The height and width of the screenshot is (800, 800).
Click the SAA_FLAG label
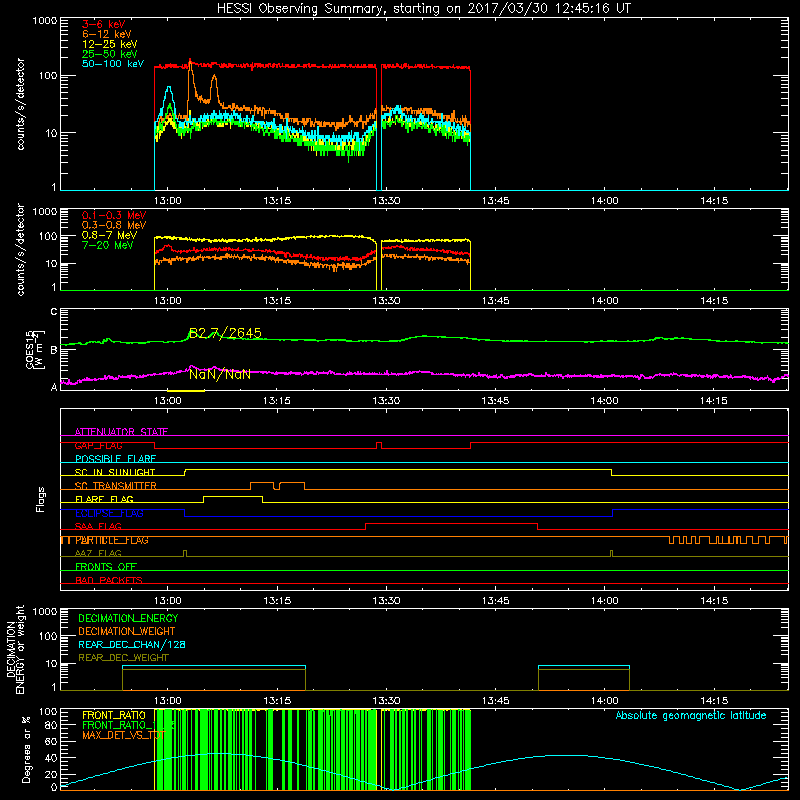click(98, 526)
